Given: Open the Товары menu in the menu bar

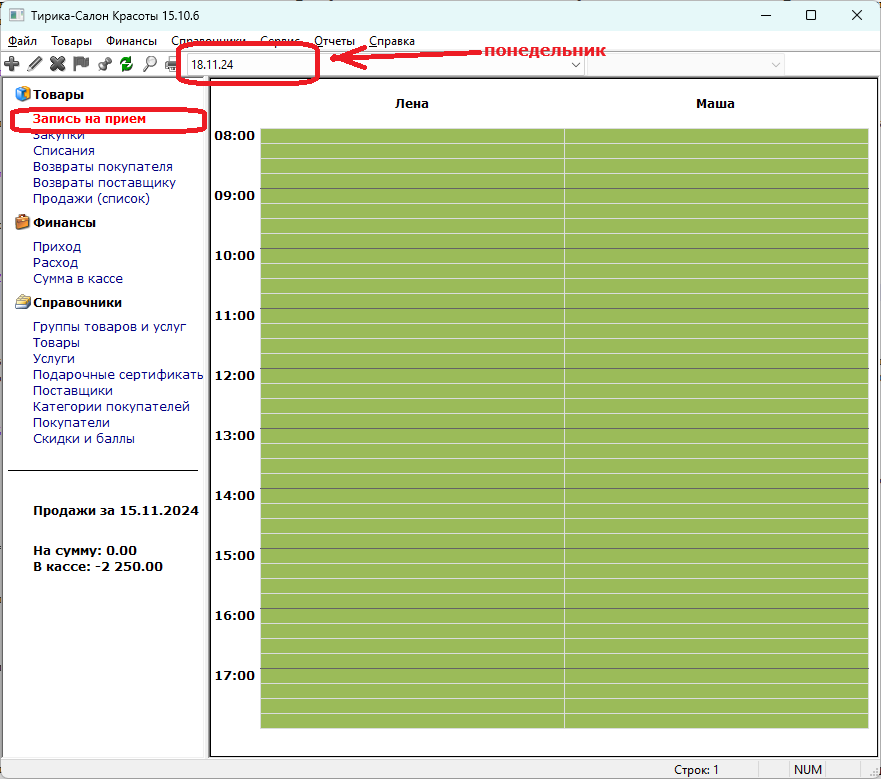Looking at the screenshot, I should [x=71, y=41].
